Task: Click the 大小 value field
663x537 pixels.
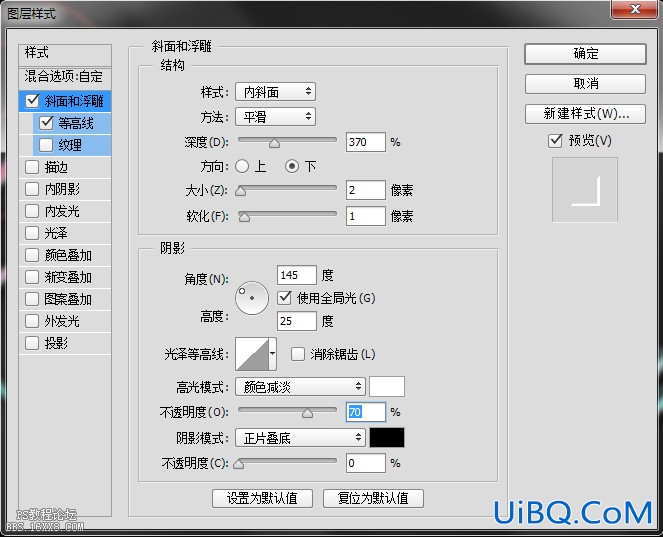Action: [366, 190]
